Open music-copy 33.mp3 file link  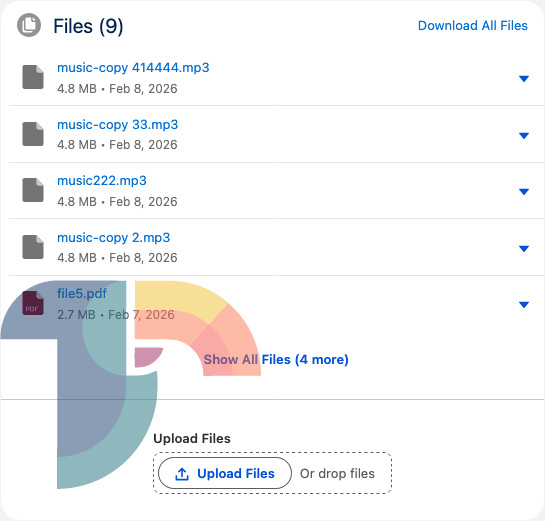click(117, 124)
